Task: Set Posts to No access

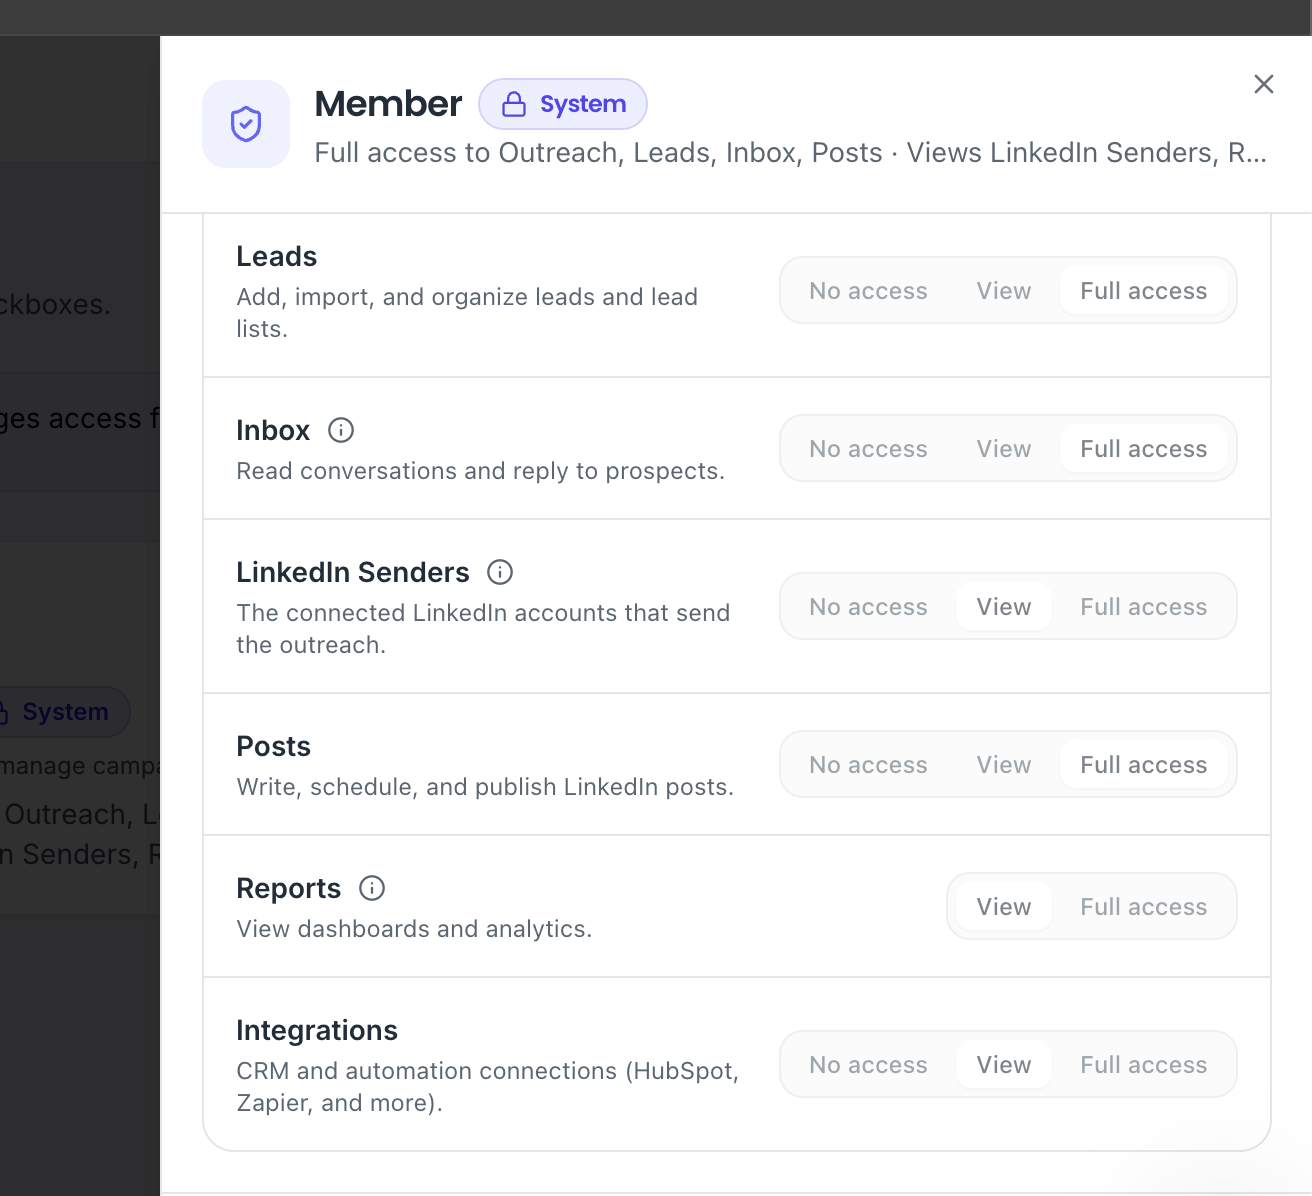Action: point(868,765)
